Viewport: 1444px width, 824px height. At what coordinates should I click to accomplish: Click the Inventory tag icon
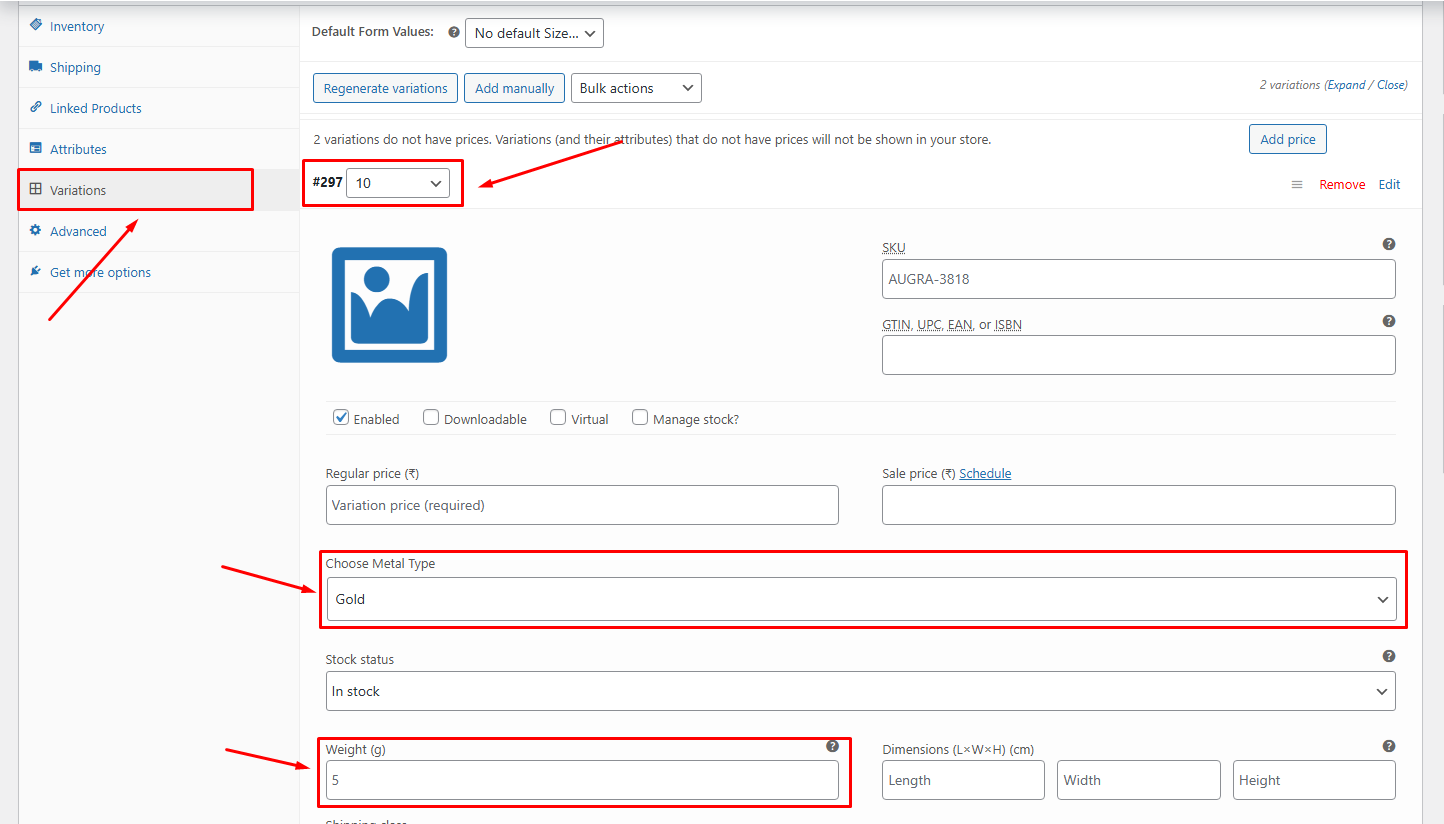(35, 25)
